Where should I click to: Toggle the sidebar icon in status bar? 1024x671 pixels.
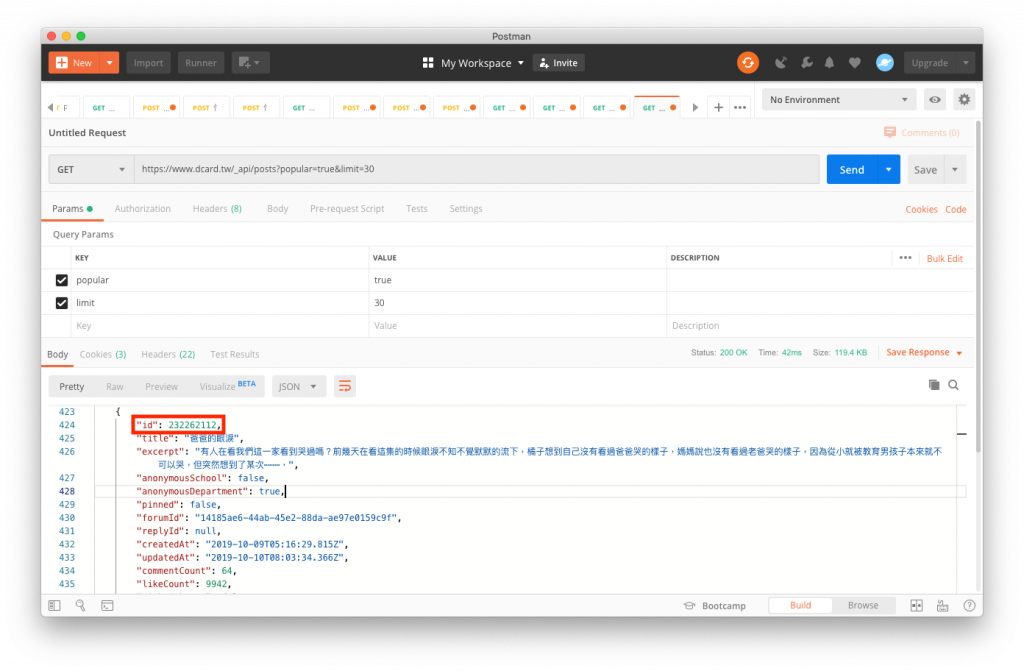54,606
